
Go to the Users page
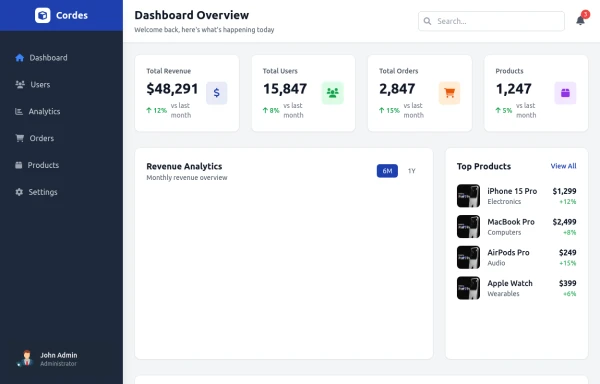61,85
